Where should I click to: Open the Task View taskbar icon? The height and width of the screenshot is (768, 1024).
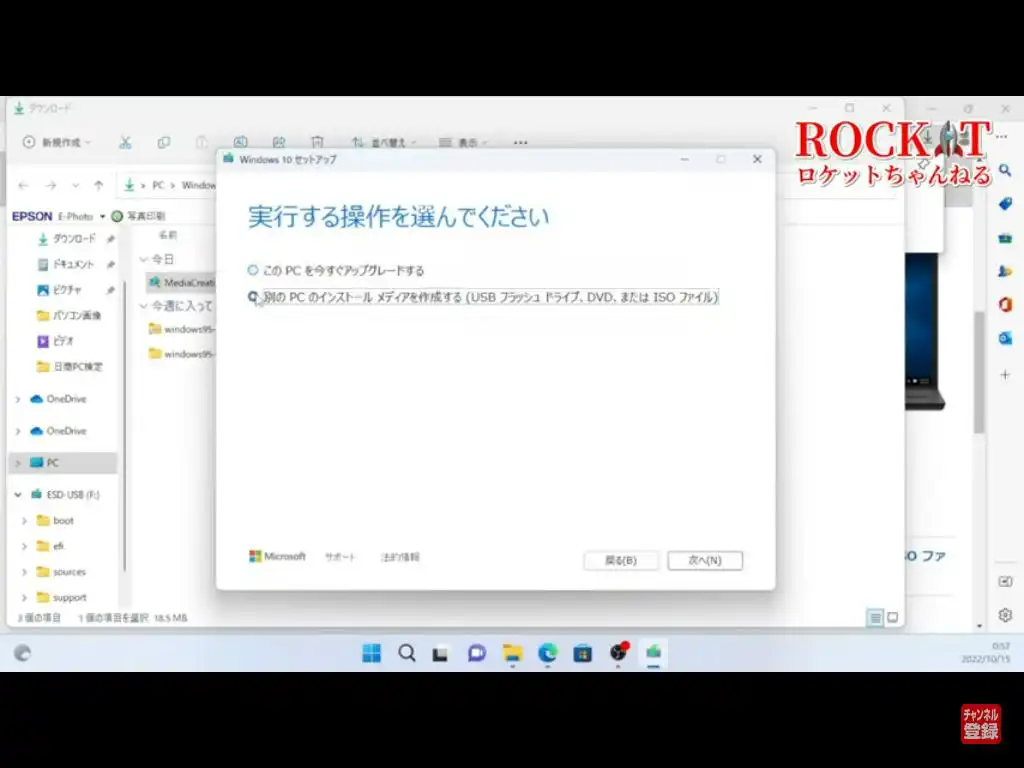click(x=440, y=653)
